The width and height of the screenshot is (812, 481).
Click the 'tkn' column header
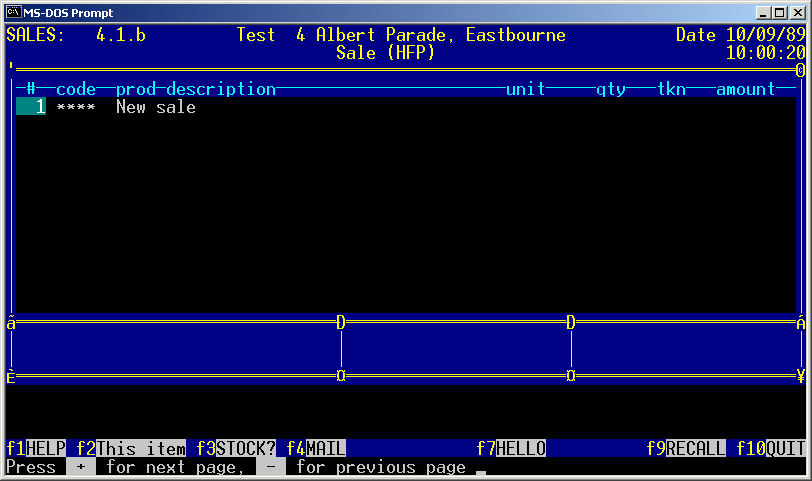[671, 89]
